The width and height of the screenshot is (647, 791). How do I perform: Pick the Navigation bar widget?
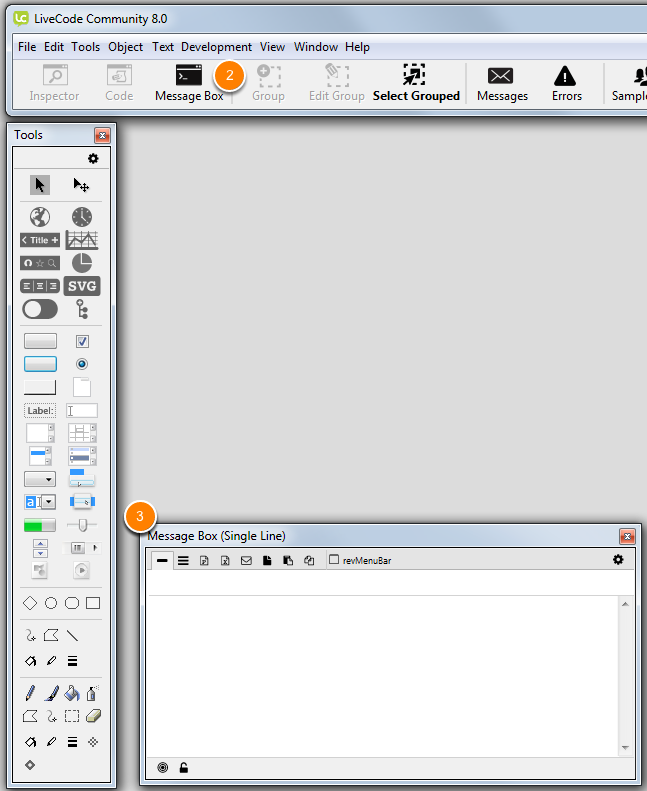coord(40,263)
